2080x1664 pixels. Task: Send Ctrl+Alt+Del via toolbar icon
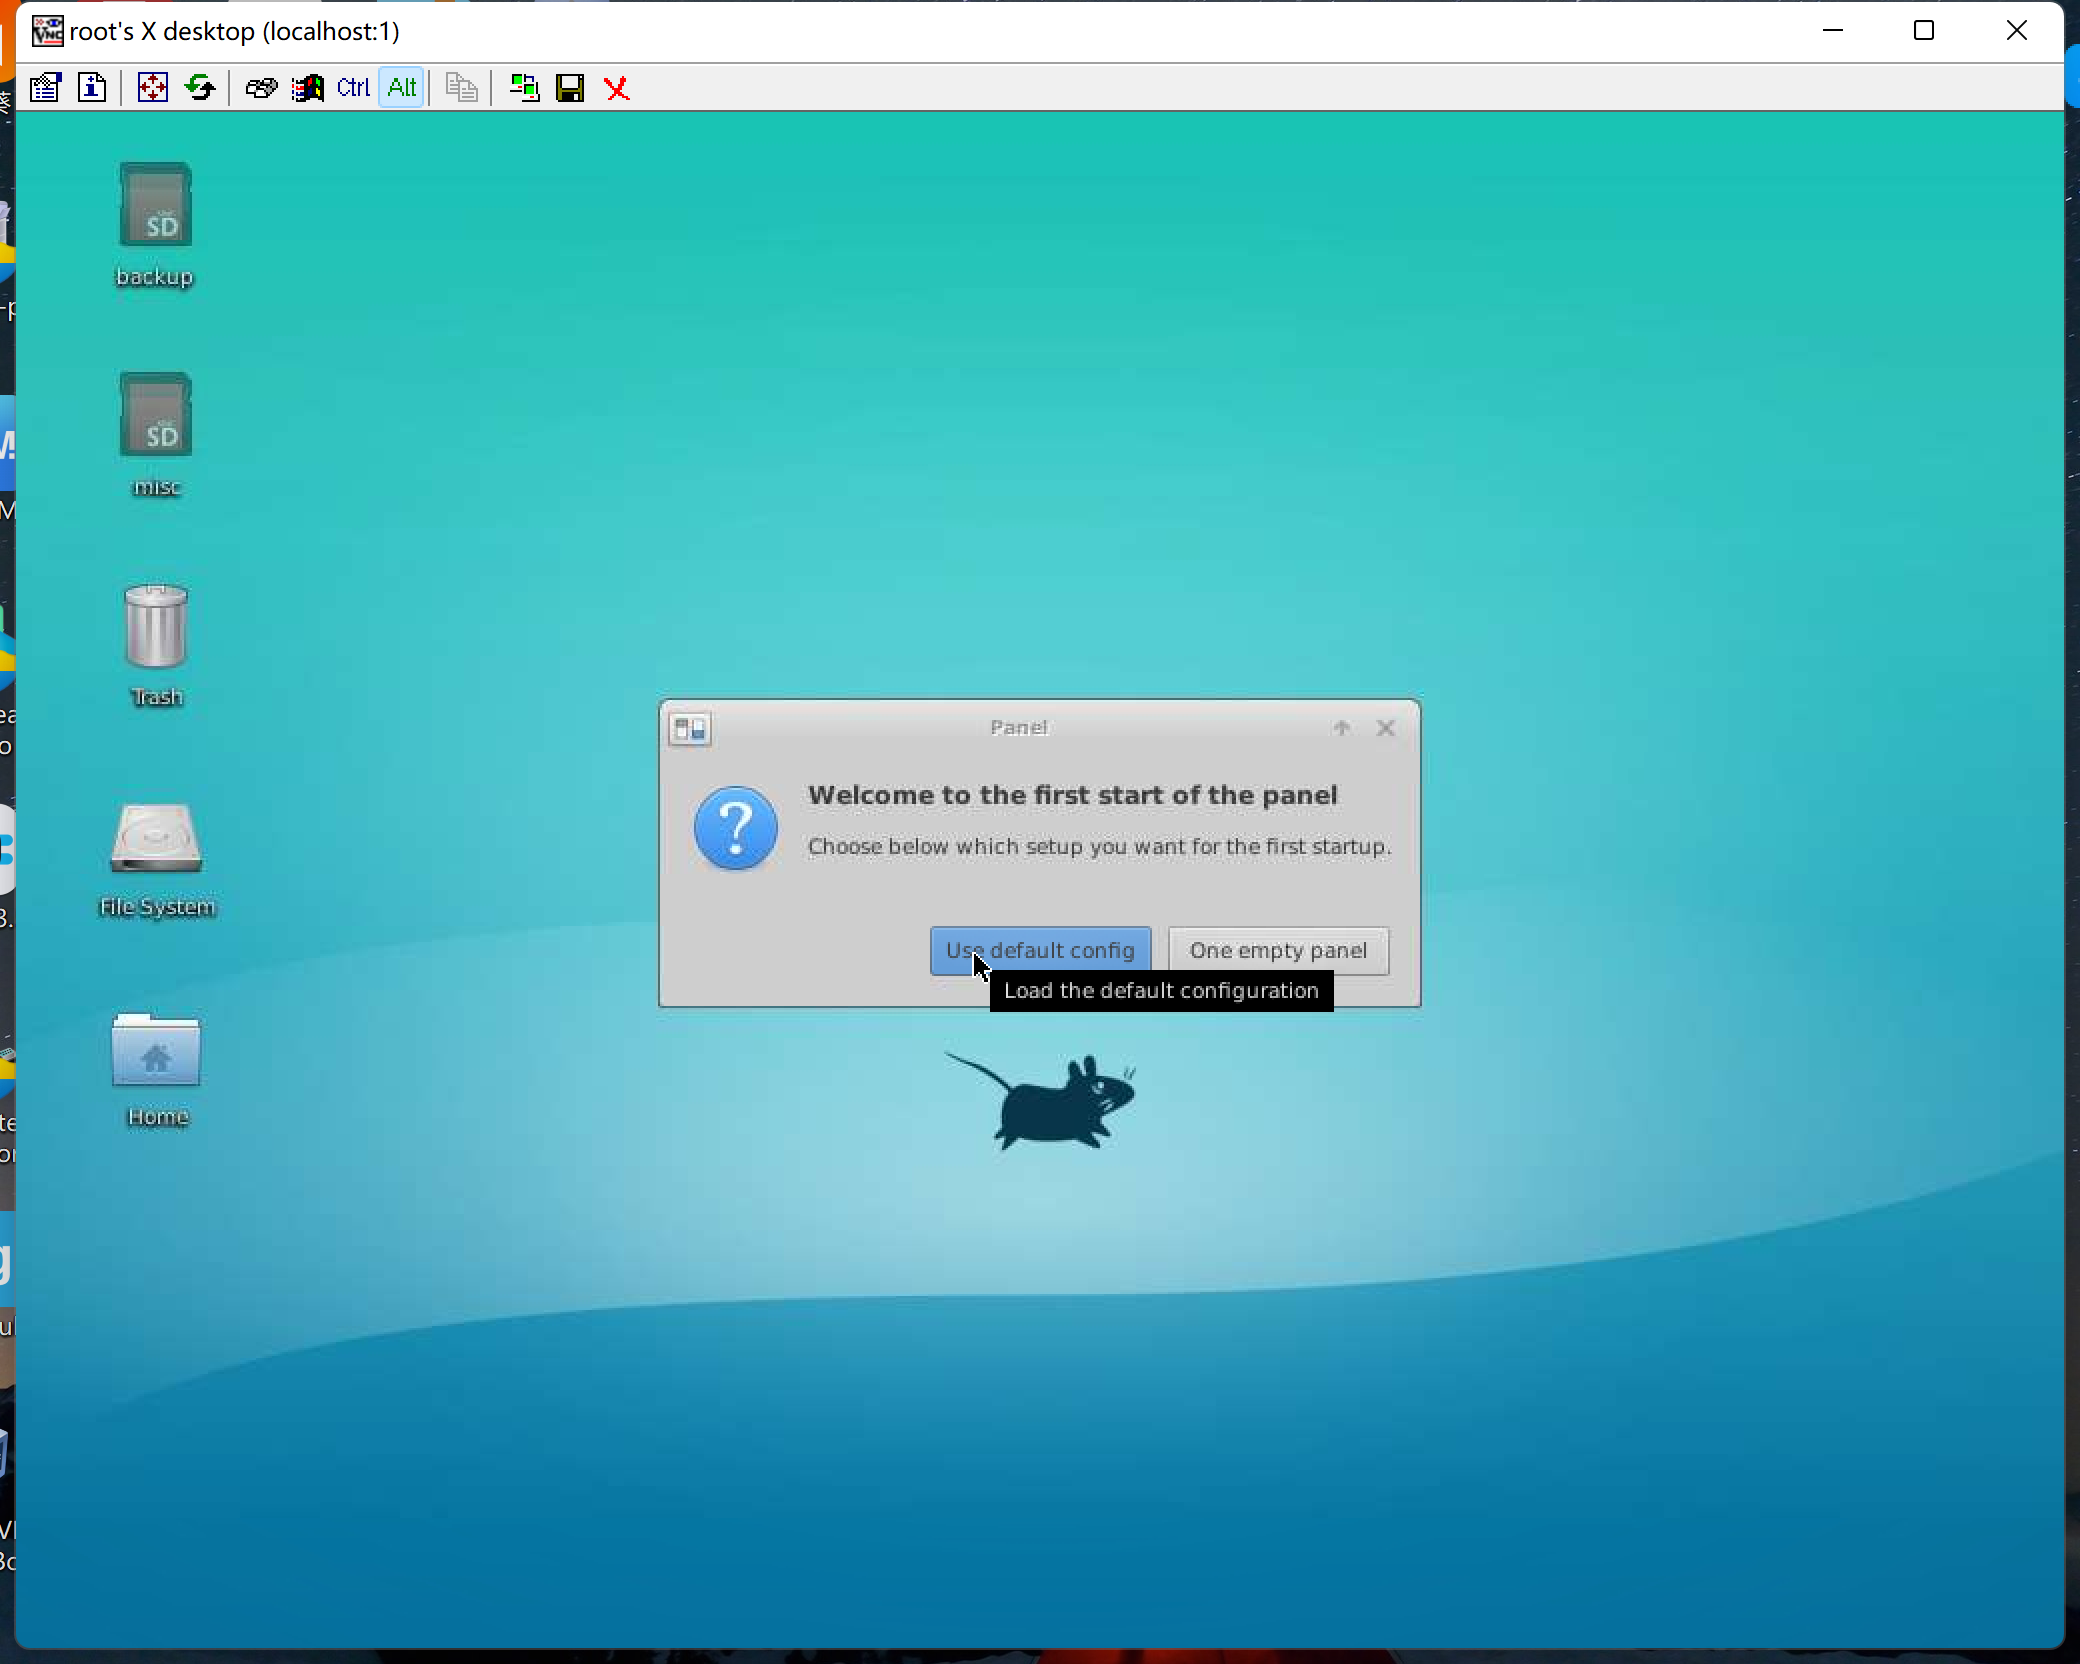pyautogui.click(x=260, y=88)
